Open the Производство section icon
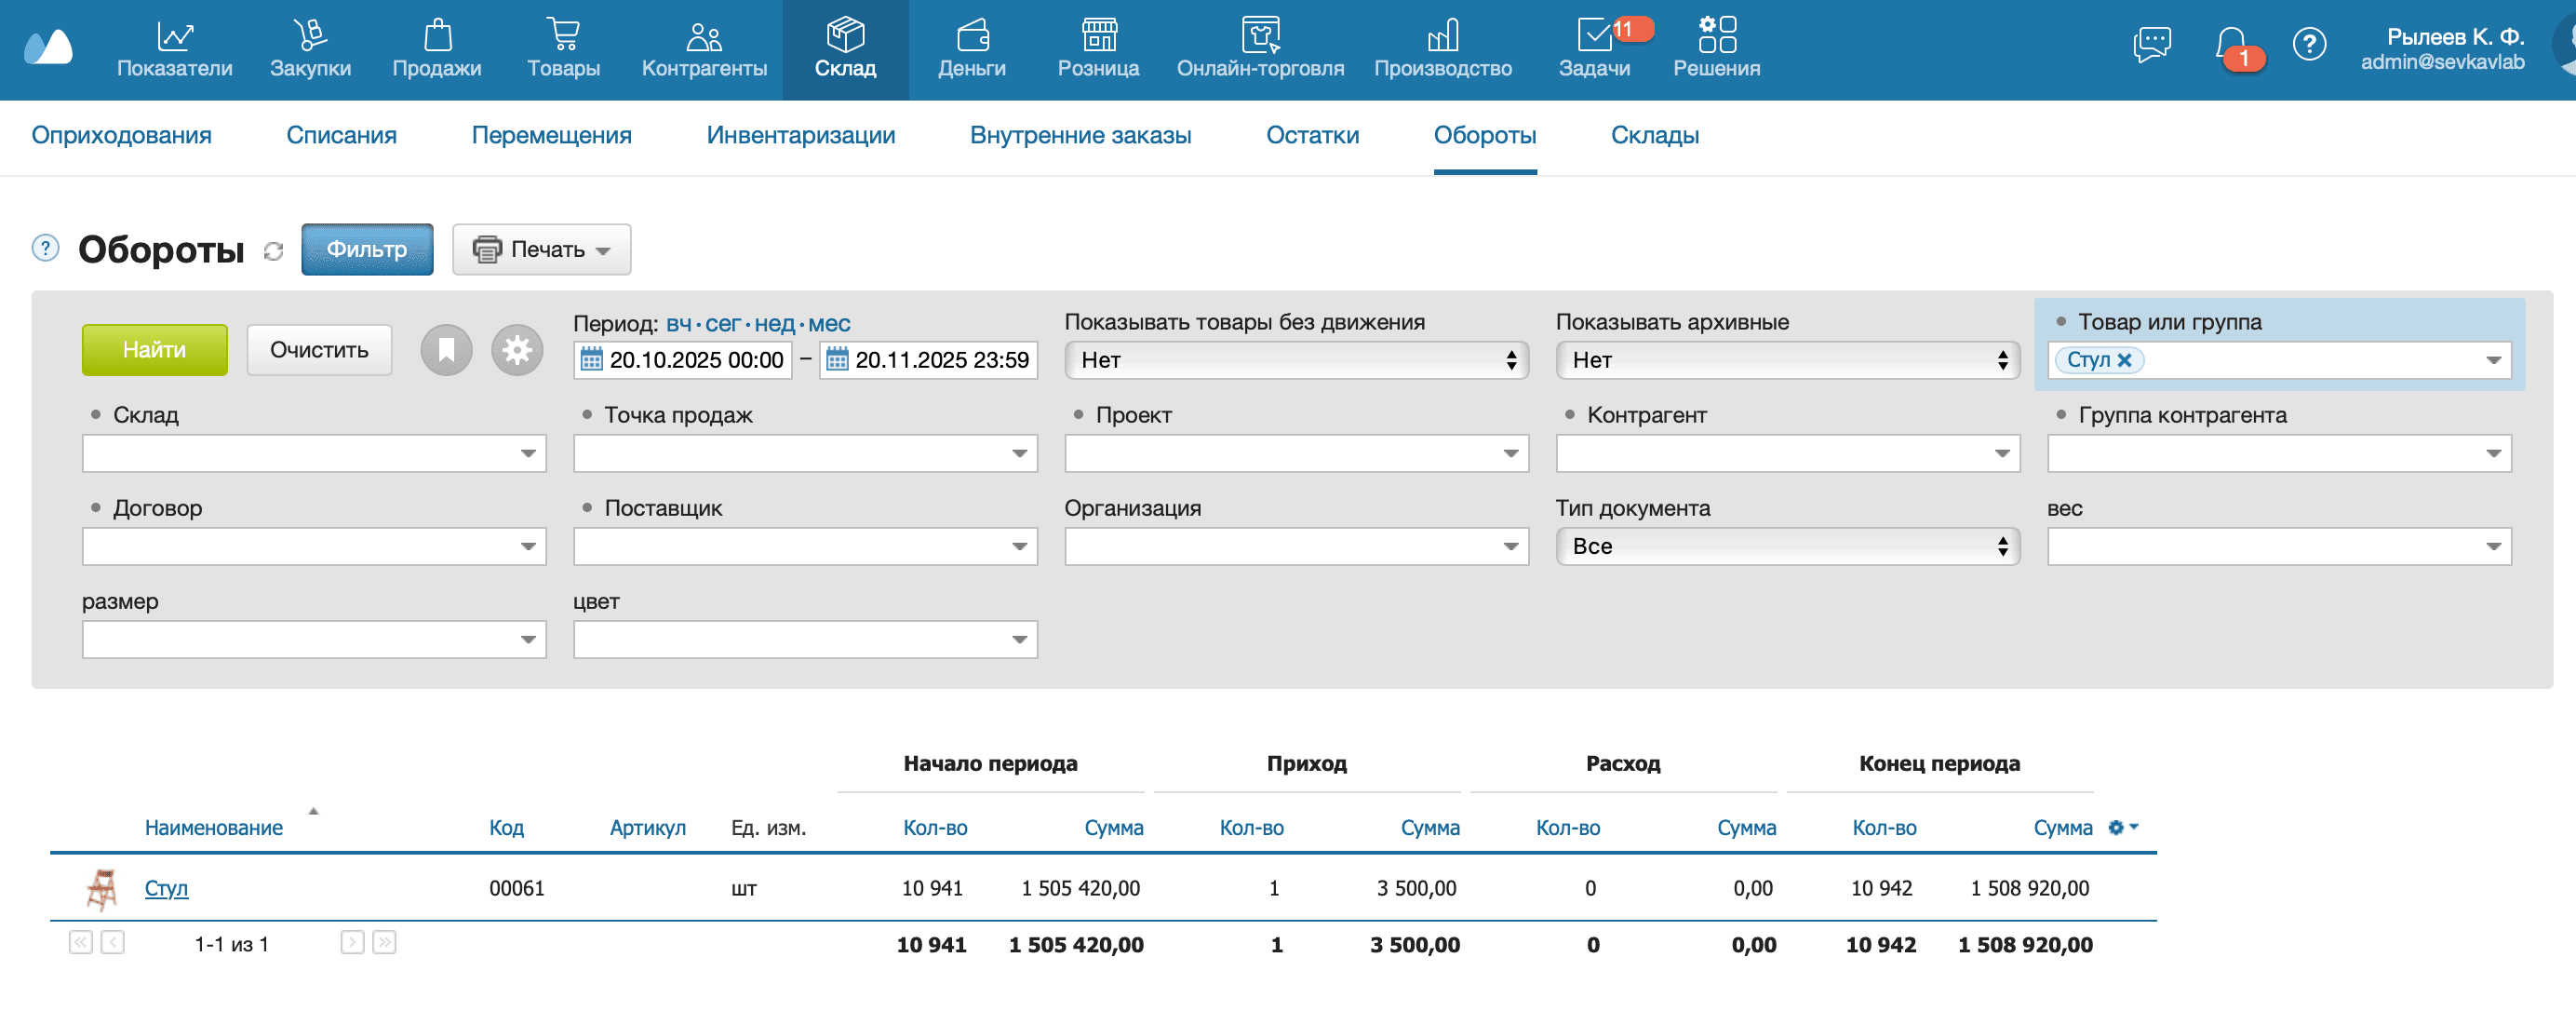 pyautogui.click(x=1443, y=35)
